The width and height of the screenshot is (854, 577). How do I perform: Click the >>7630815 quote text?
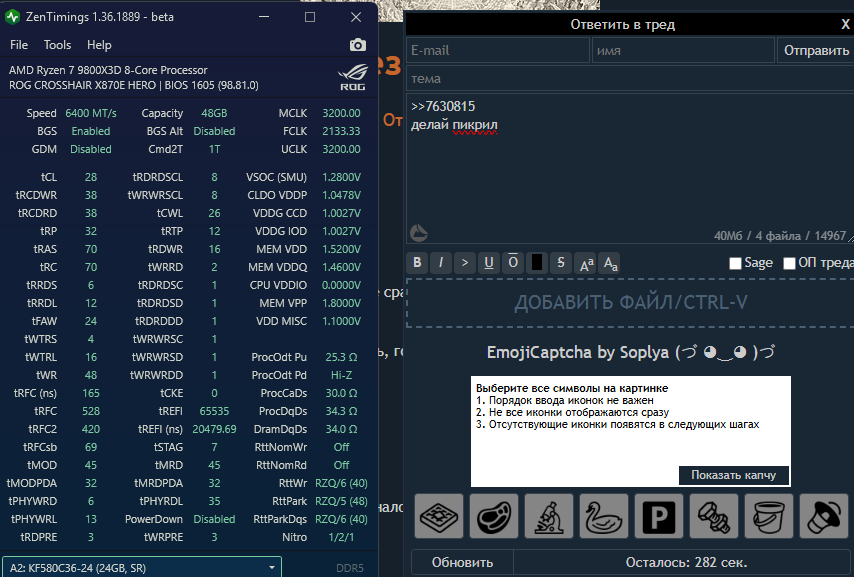[443, 106]
